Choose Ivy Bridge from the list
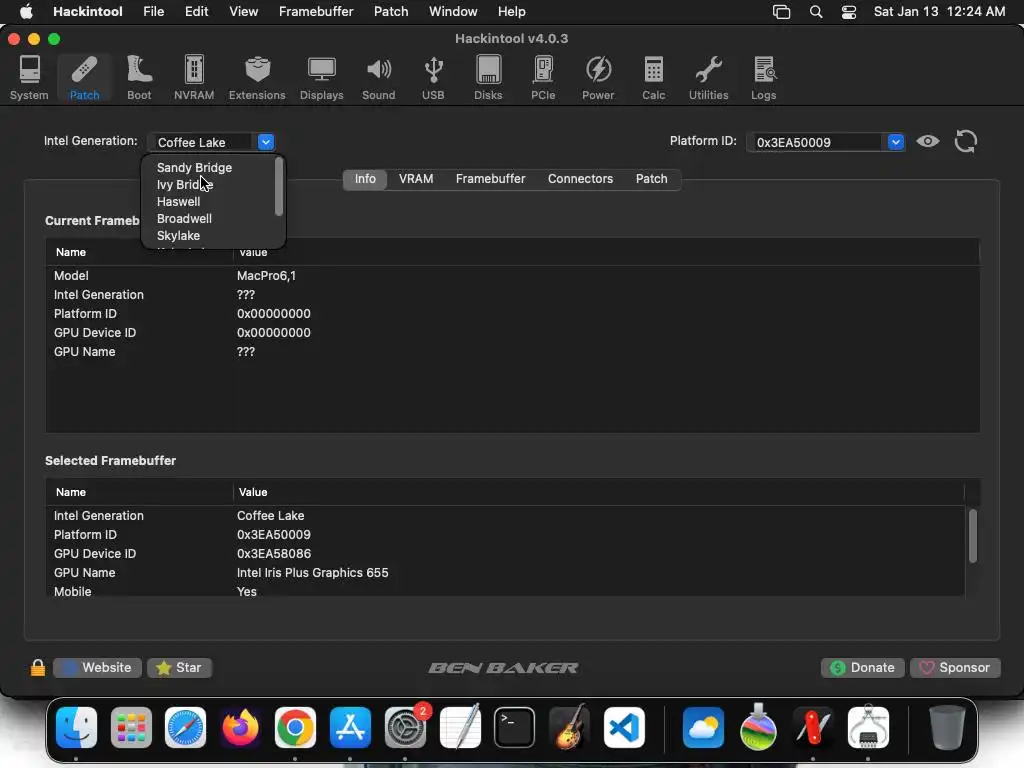Viewport: 1024px width, 768px height. pos(185,184)
